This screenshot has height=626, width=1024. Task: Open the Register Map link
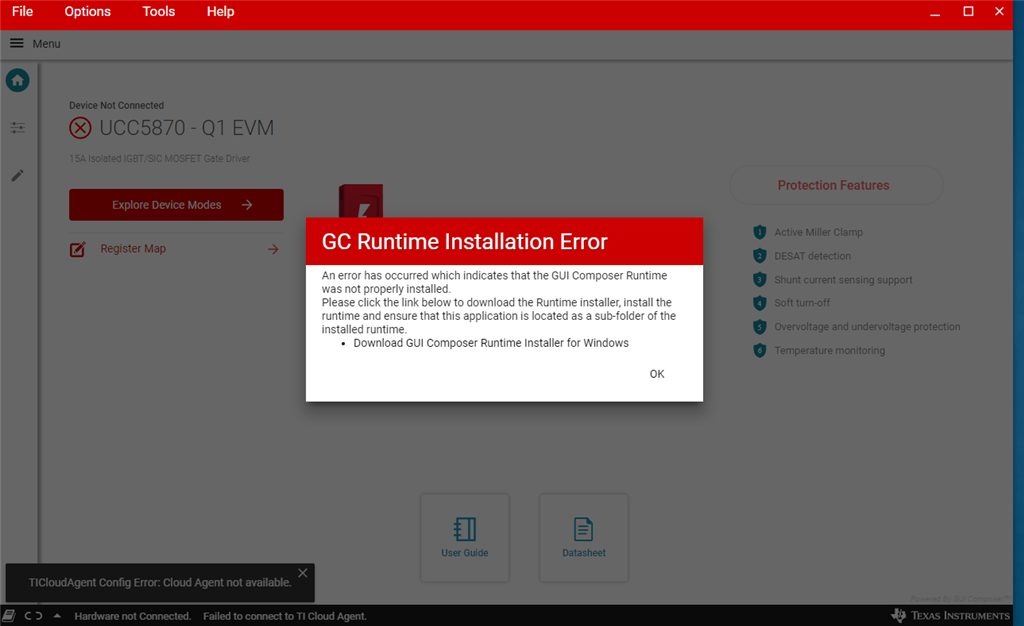133,249
